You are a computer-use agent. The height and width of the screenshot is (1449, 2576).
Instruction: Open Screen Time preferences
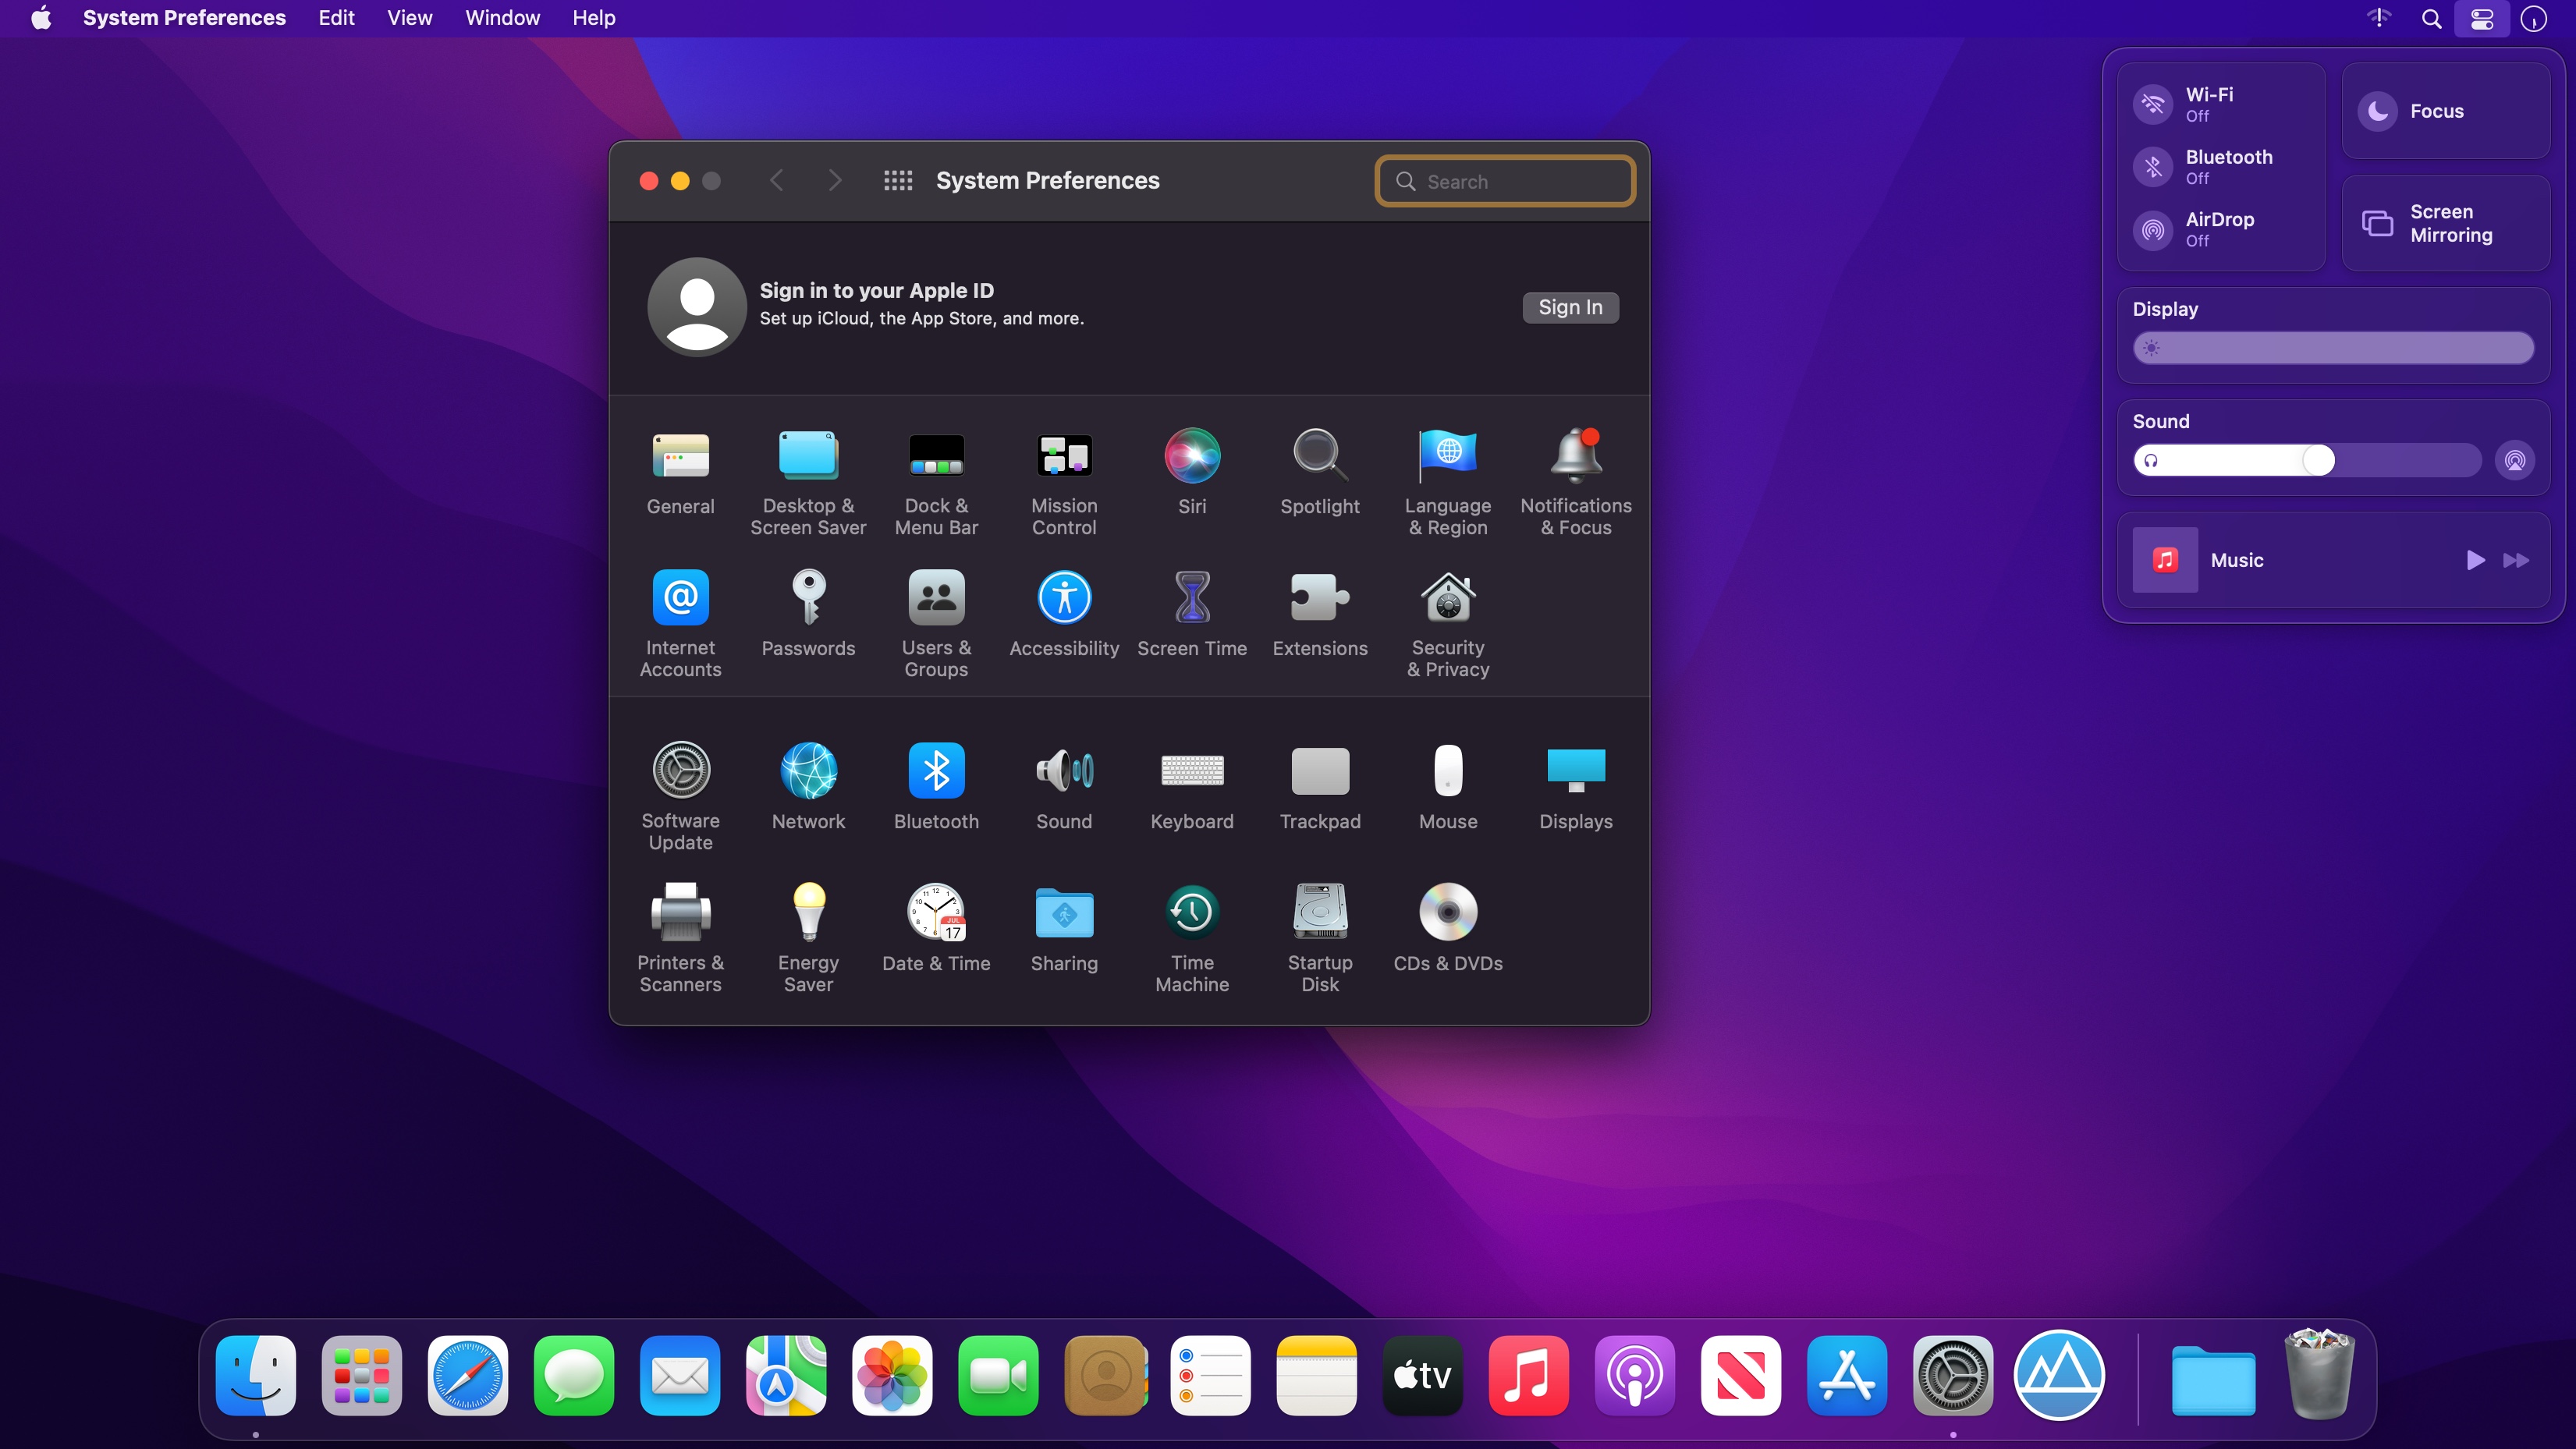(1192, 615)
